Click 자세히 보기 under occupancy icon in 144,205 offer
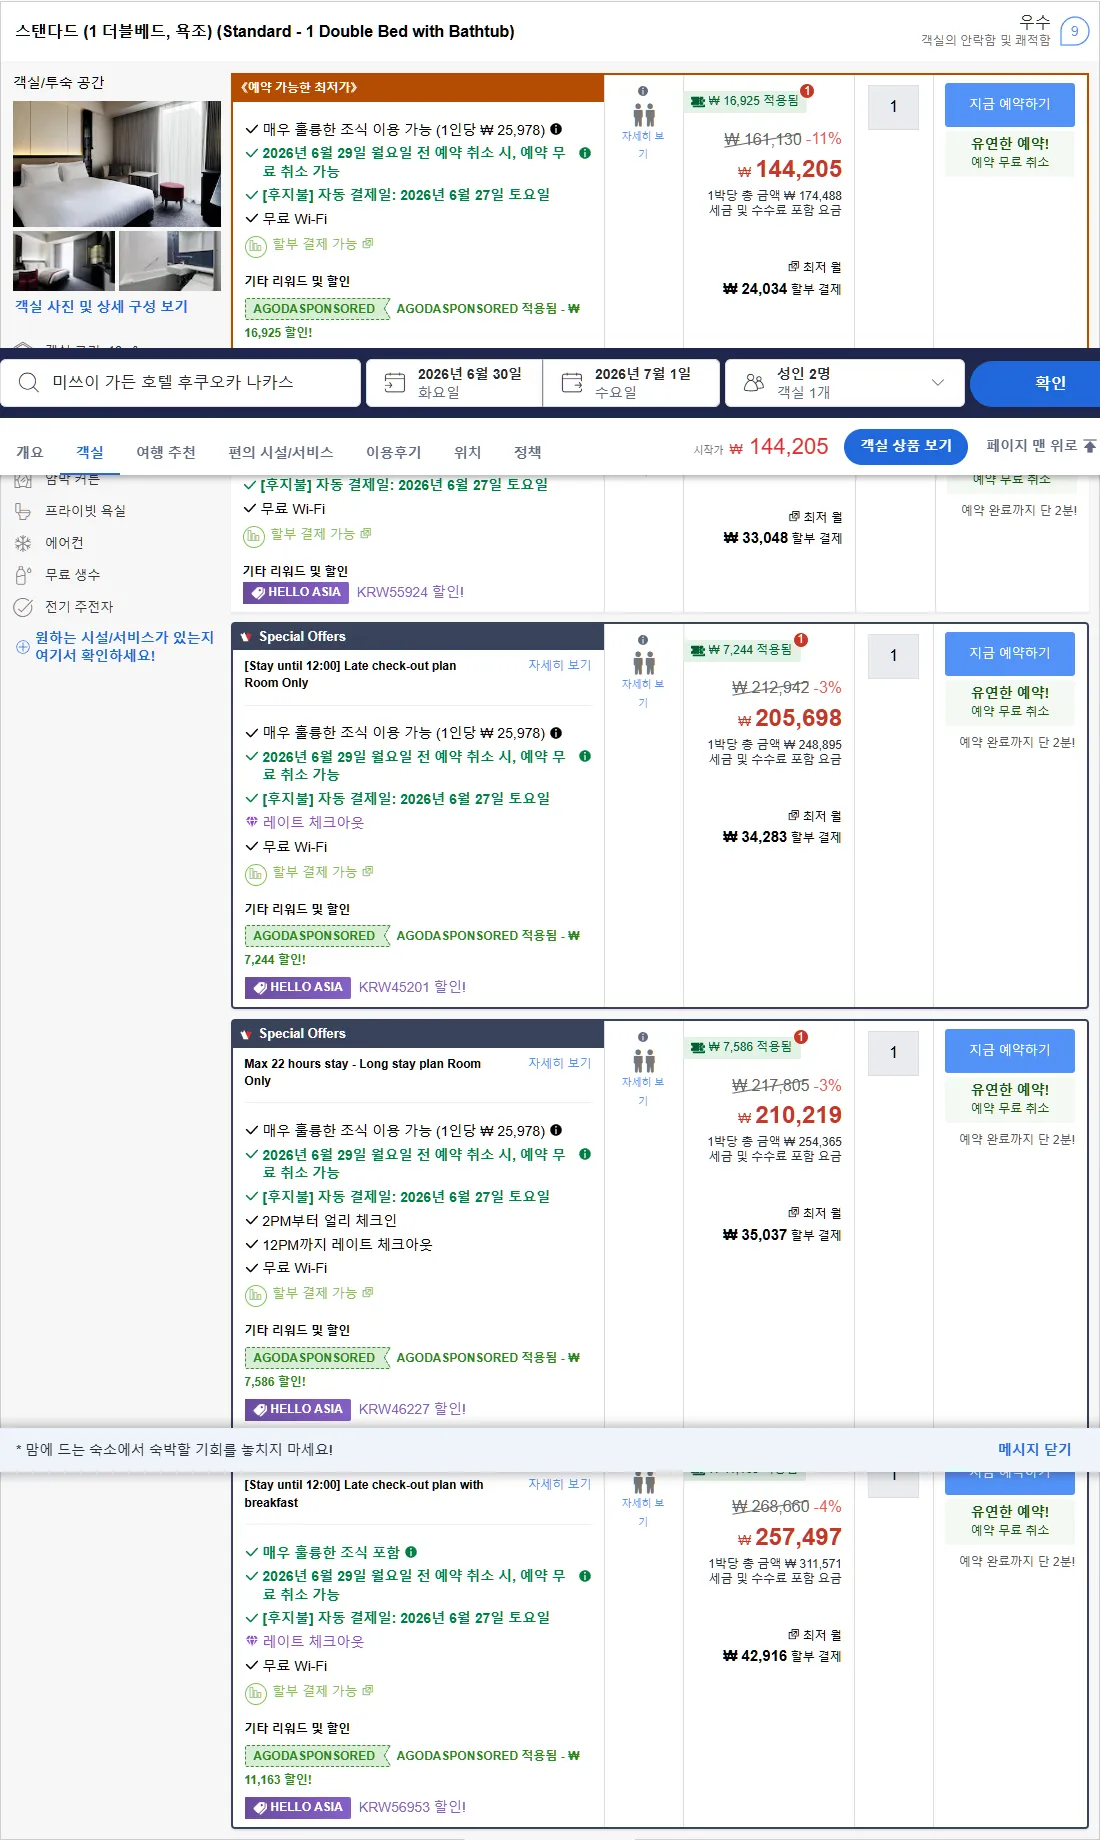 [x=643, y=145]
